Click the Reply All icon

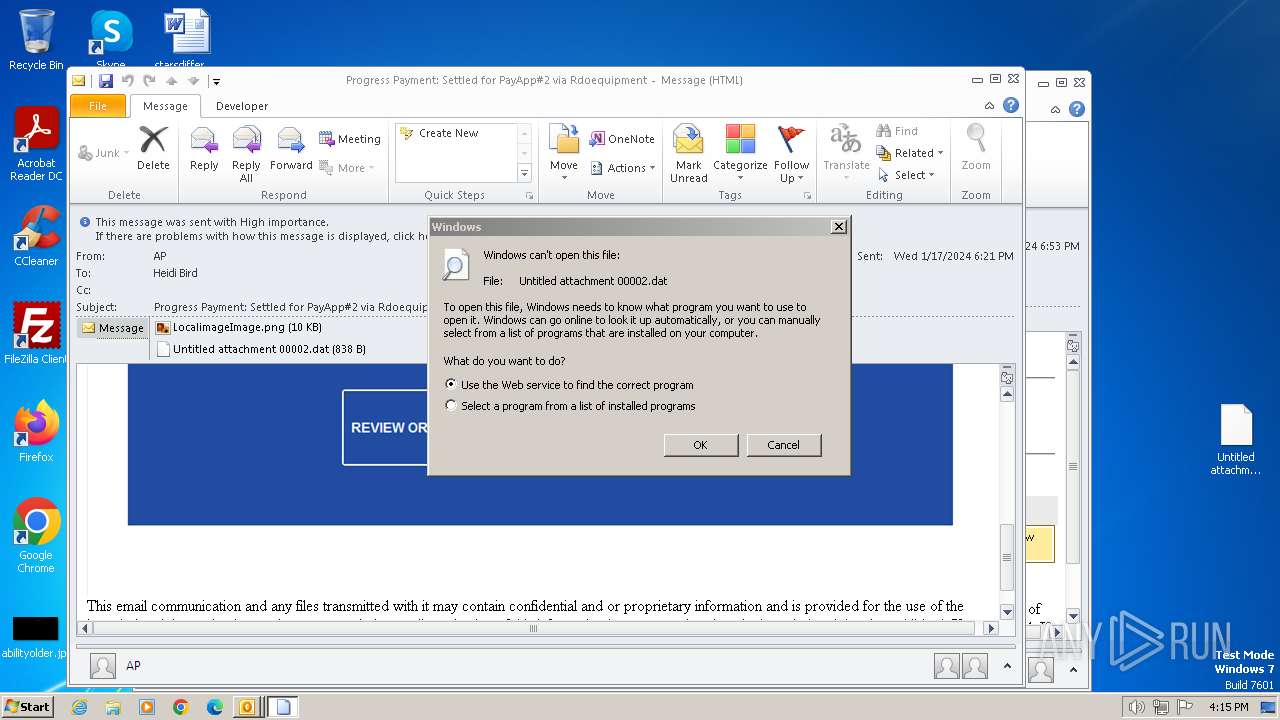coord(246,154)
